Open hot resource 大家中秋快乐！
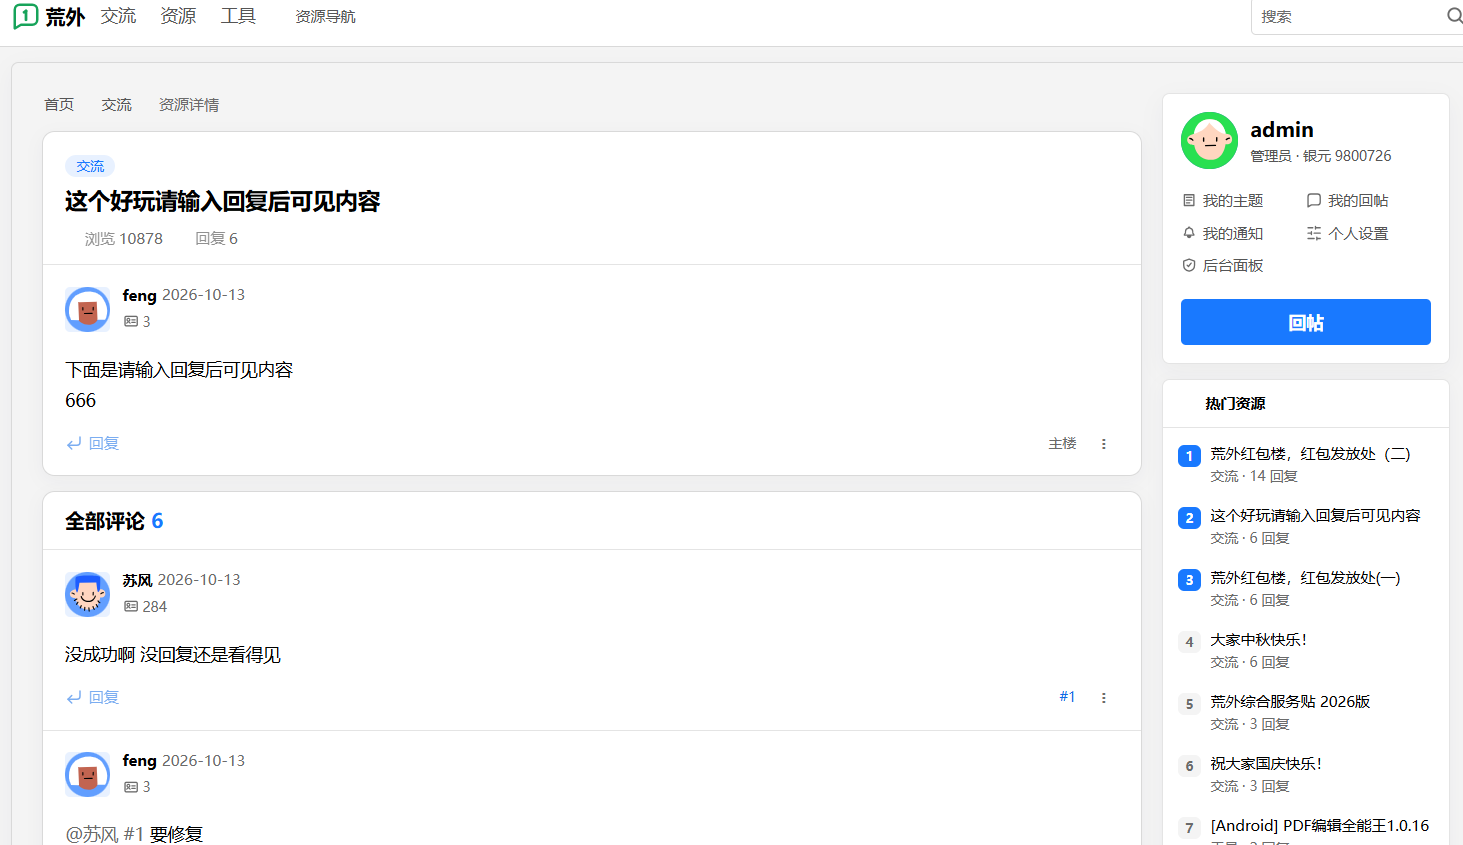Screen dimensions: 1463x845 point(1259,640)
